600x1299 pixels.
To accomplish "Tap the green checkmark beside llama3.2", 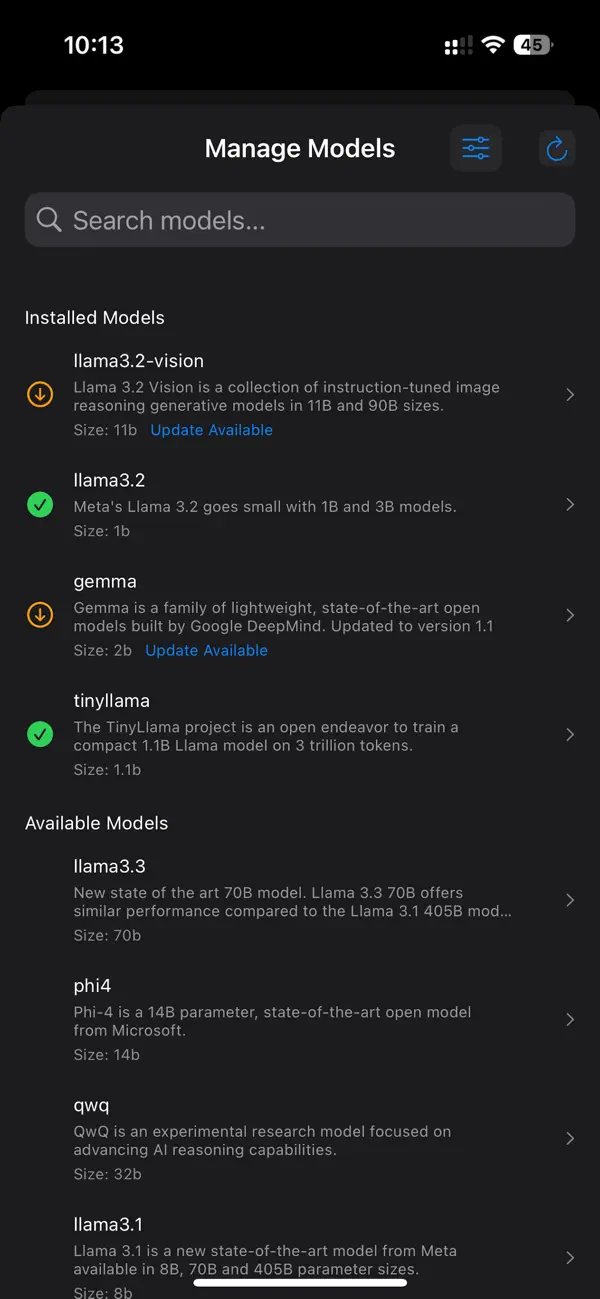I will (x=39, y=505).
